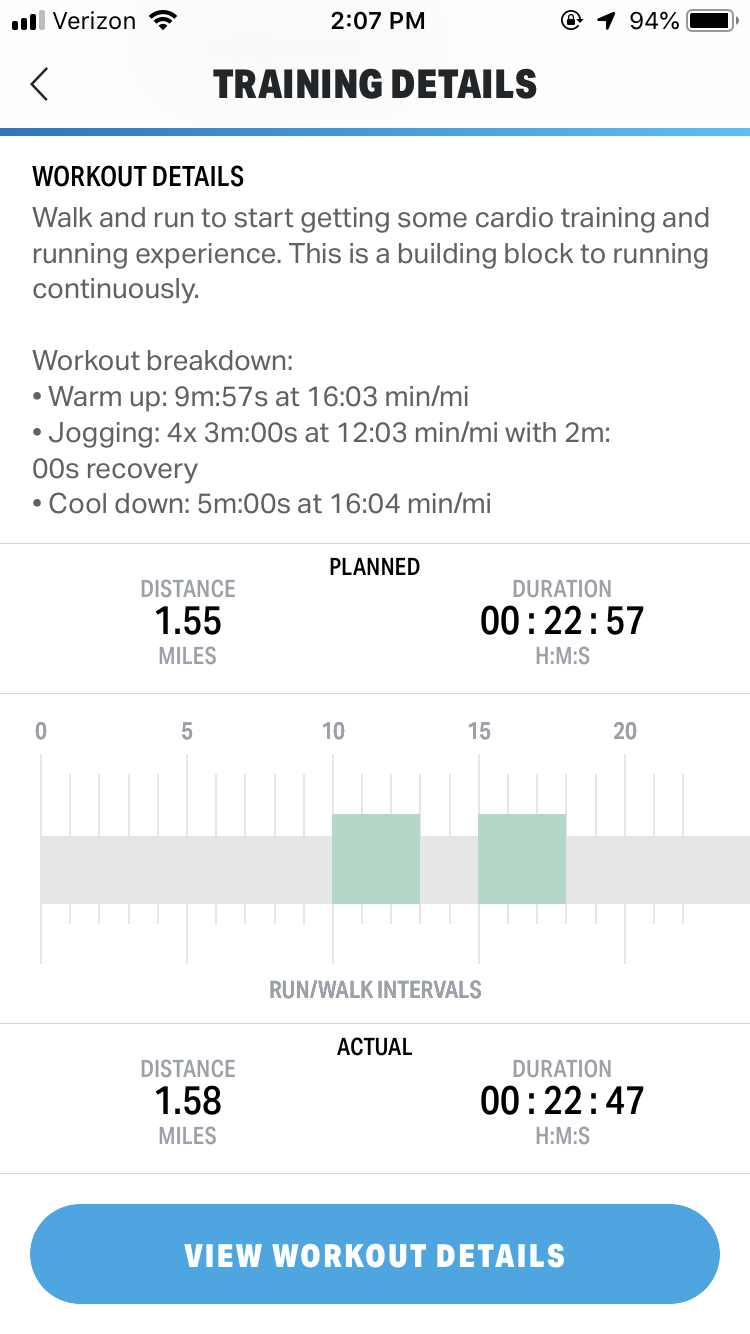
Task: Tap the rotation lock status icon
Action: (571, 20)
